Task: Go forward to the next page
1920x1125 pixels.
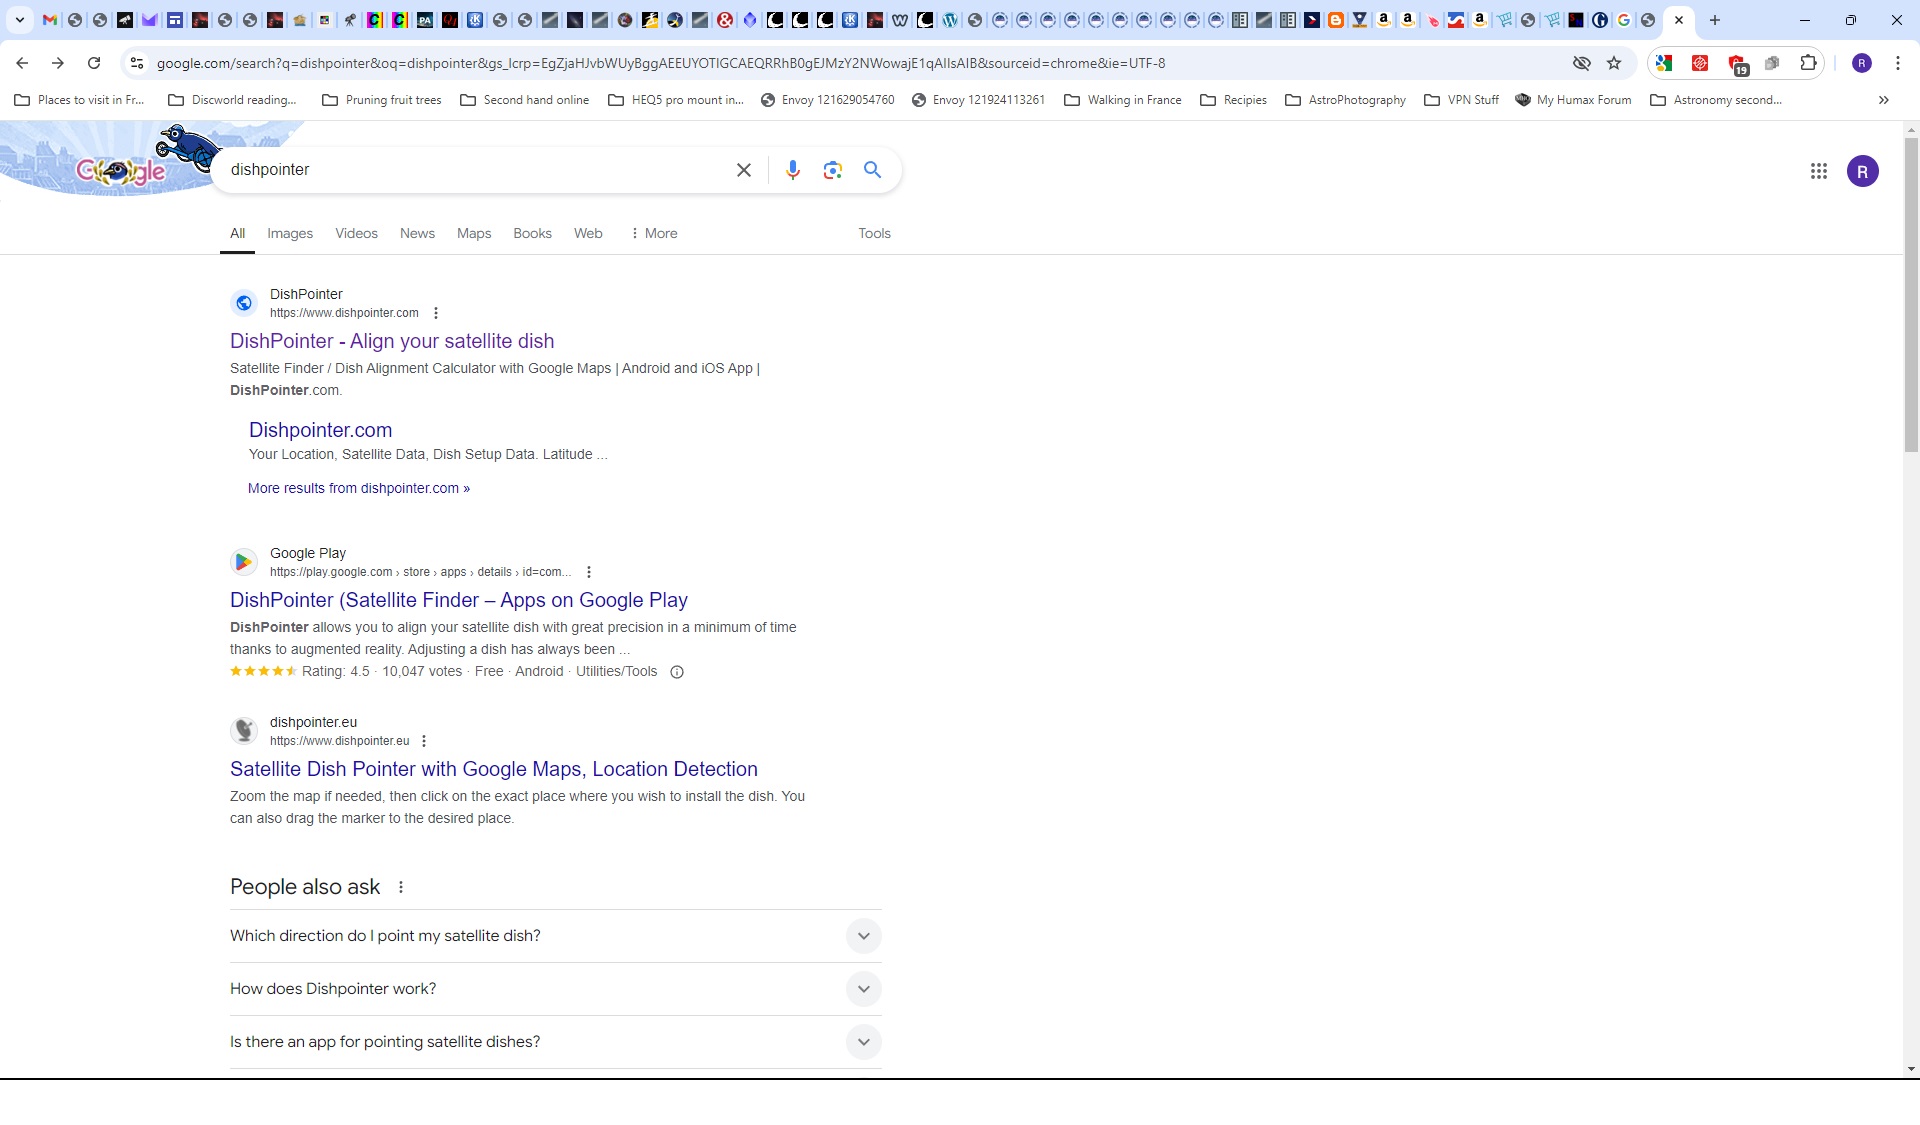Action: [x=58, y=63]
